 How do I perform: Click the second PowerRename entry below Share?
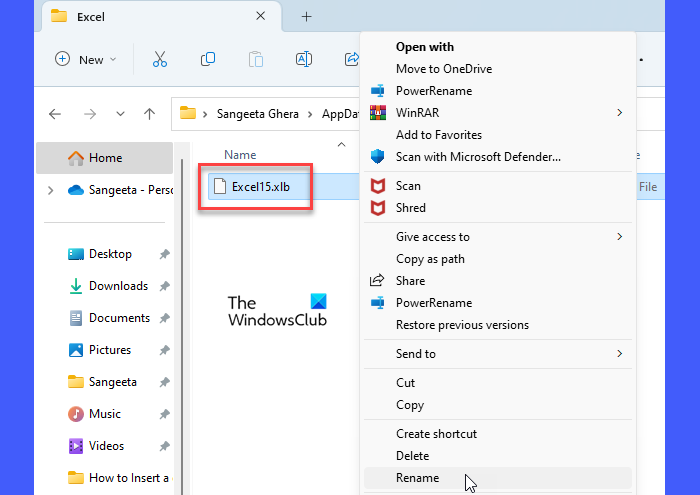point(498,303)
